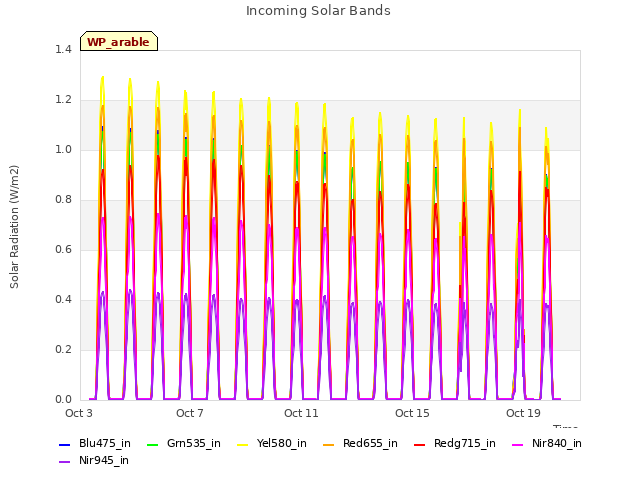Viewport: 640px width, 480px height.
Task: Click the 0.8 y-axis tick label
Action: point(63,200)
